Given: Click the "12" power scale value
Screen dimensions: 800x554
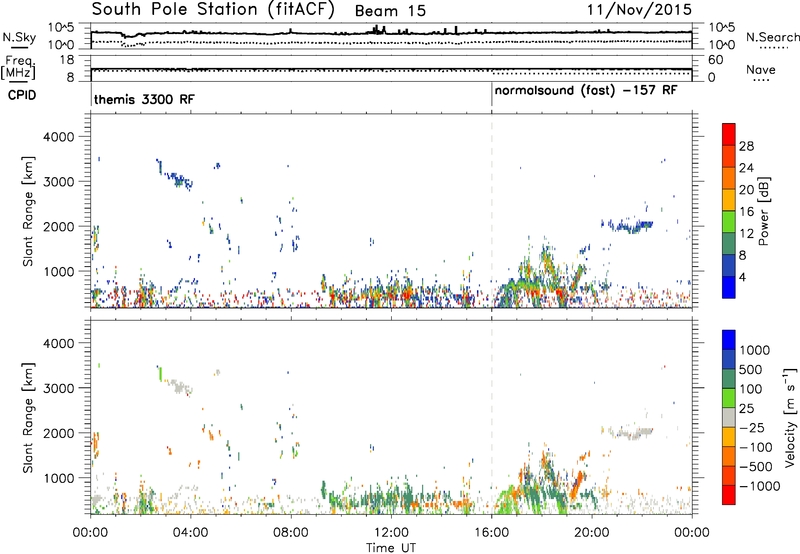Looking at the screenshot, I should pos(746,234).
